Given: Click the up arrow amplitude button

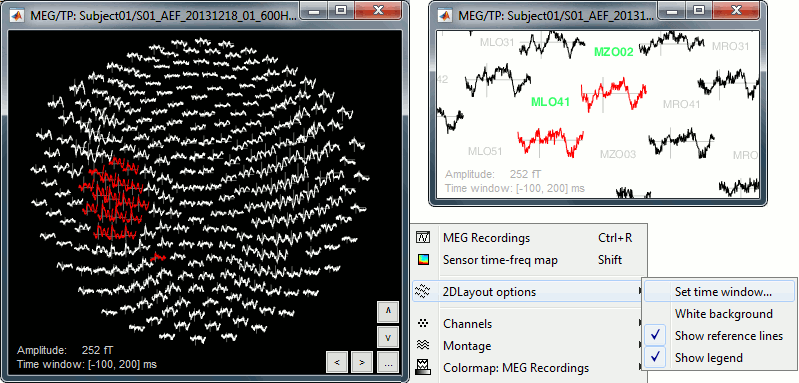Looking at the screenshot, I should point(388,312).
